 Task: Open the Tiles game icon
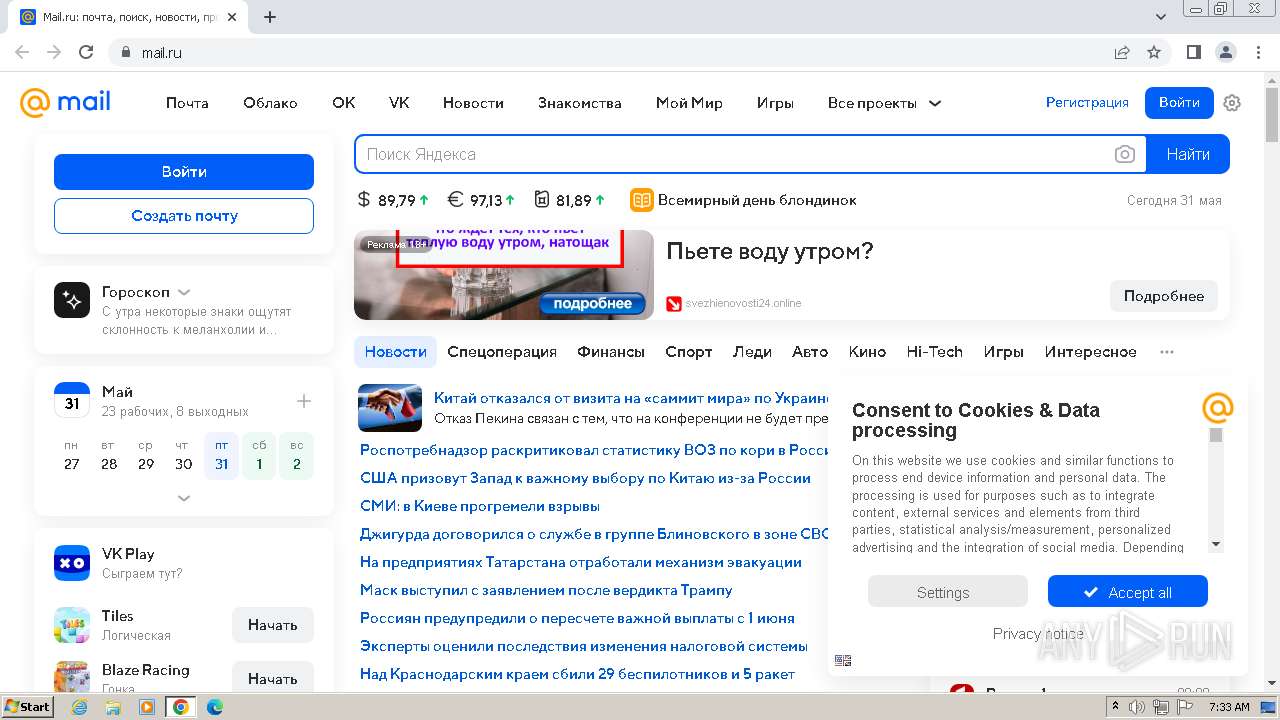click(x=72, y=625)
